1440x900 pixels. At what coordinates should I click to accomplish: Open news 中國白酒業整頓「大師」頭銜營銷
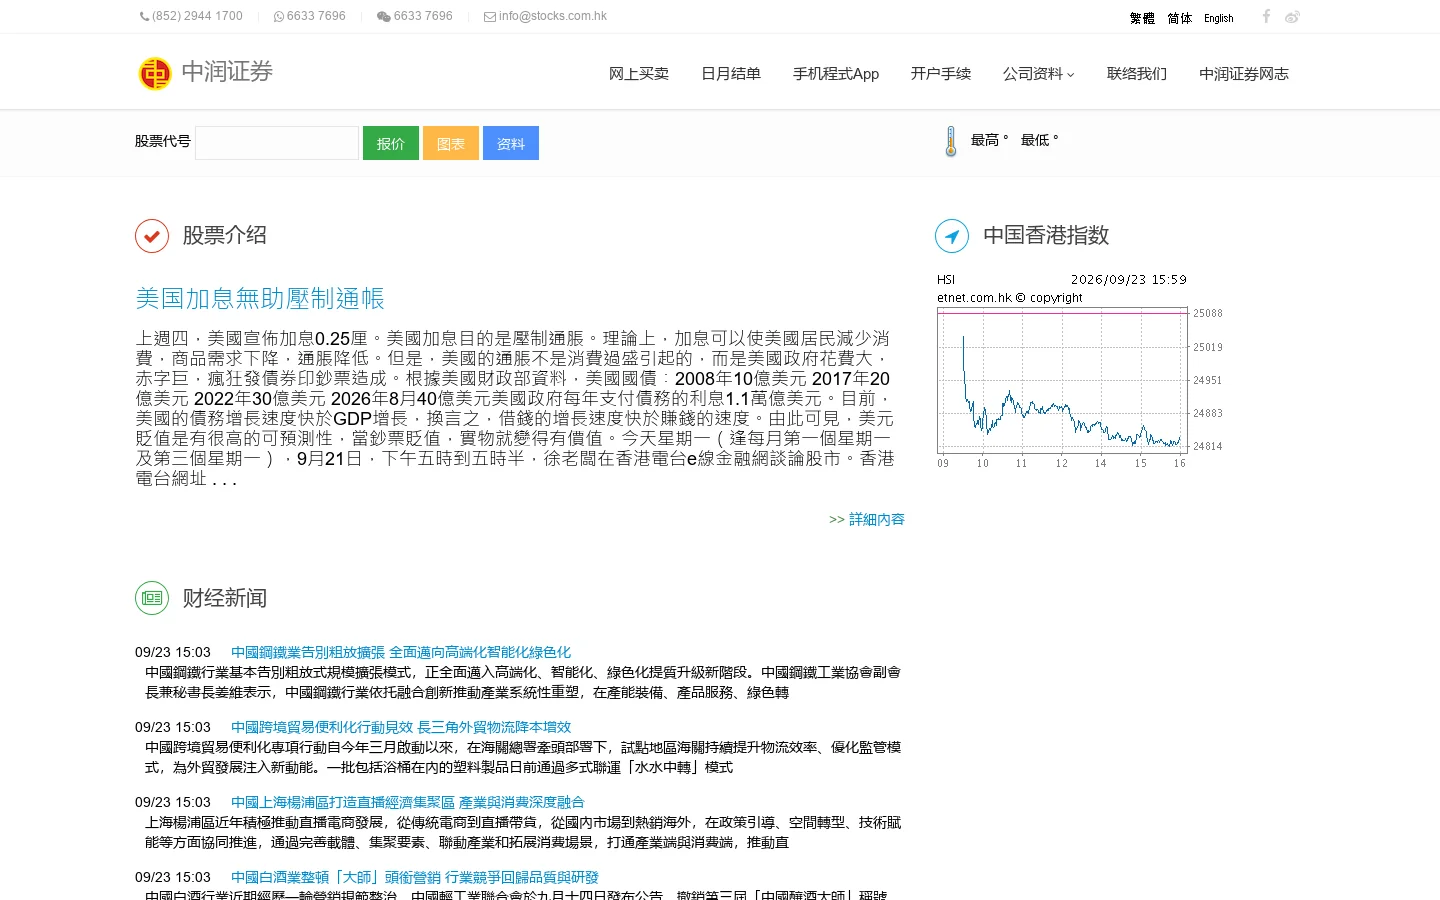point(415,877)
